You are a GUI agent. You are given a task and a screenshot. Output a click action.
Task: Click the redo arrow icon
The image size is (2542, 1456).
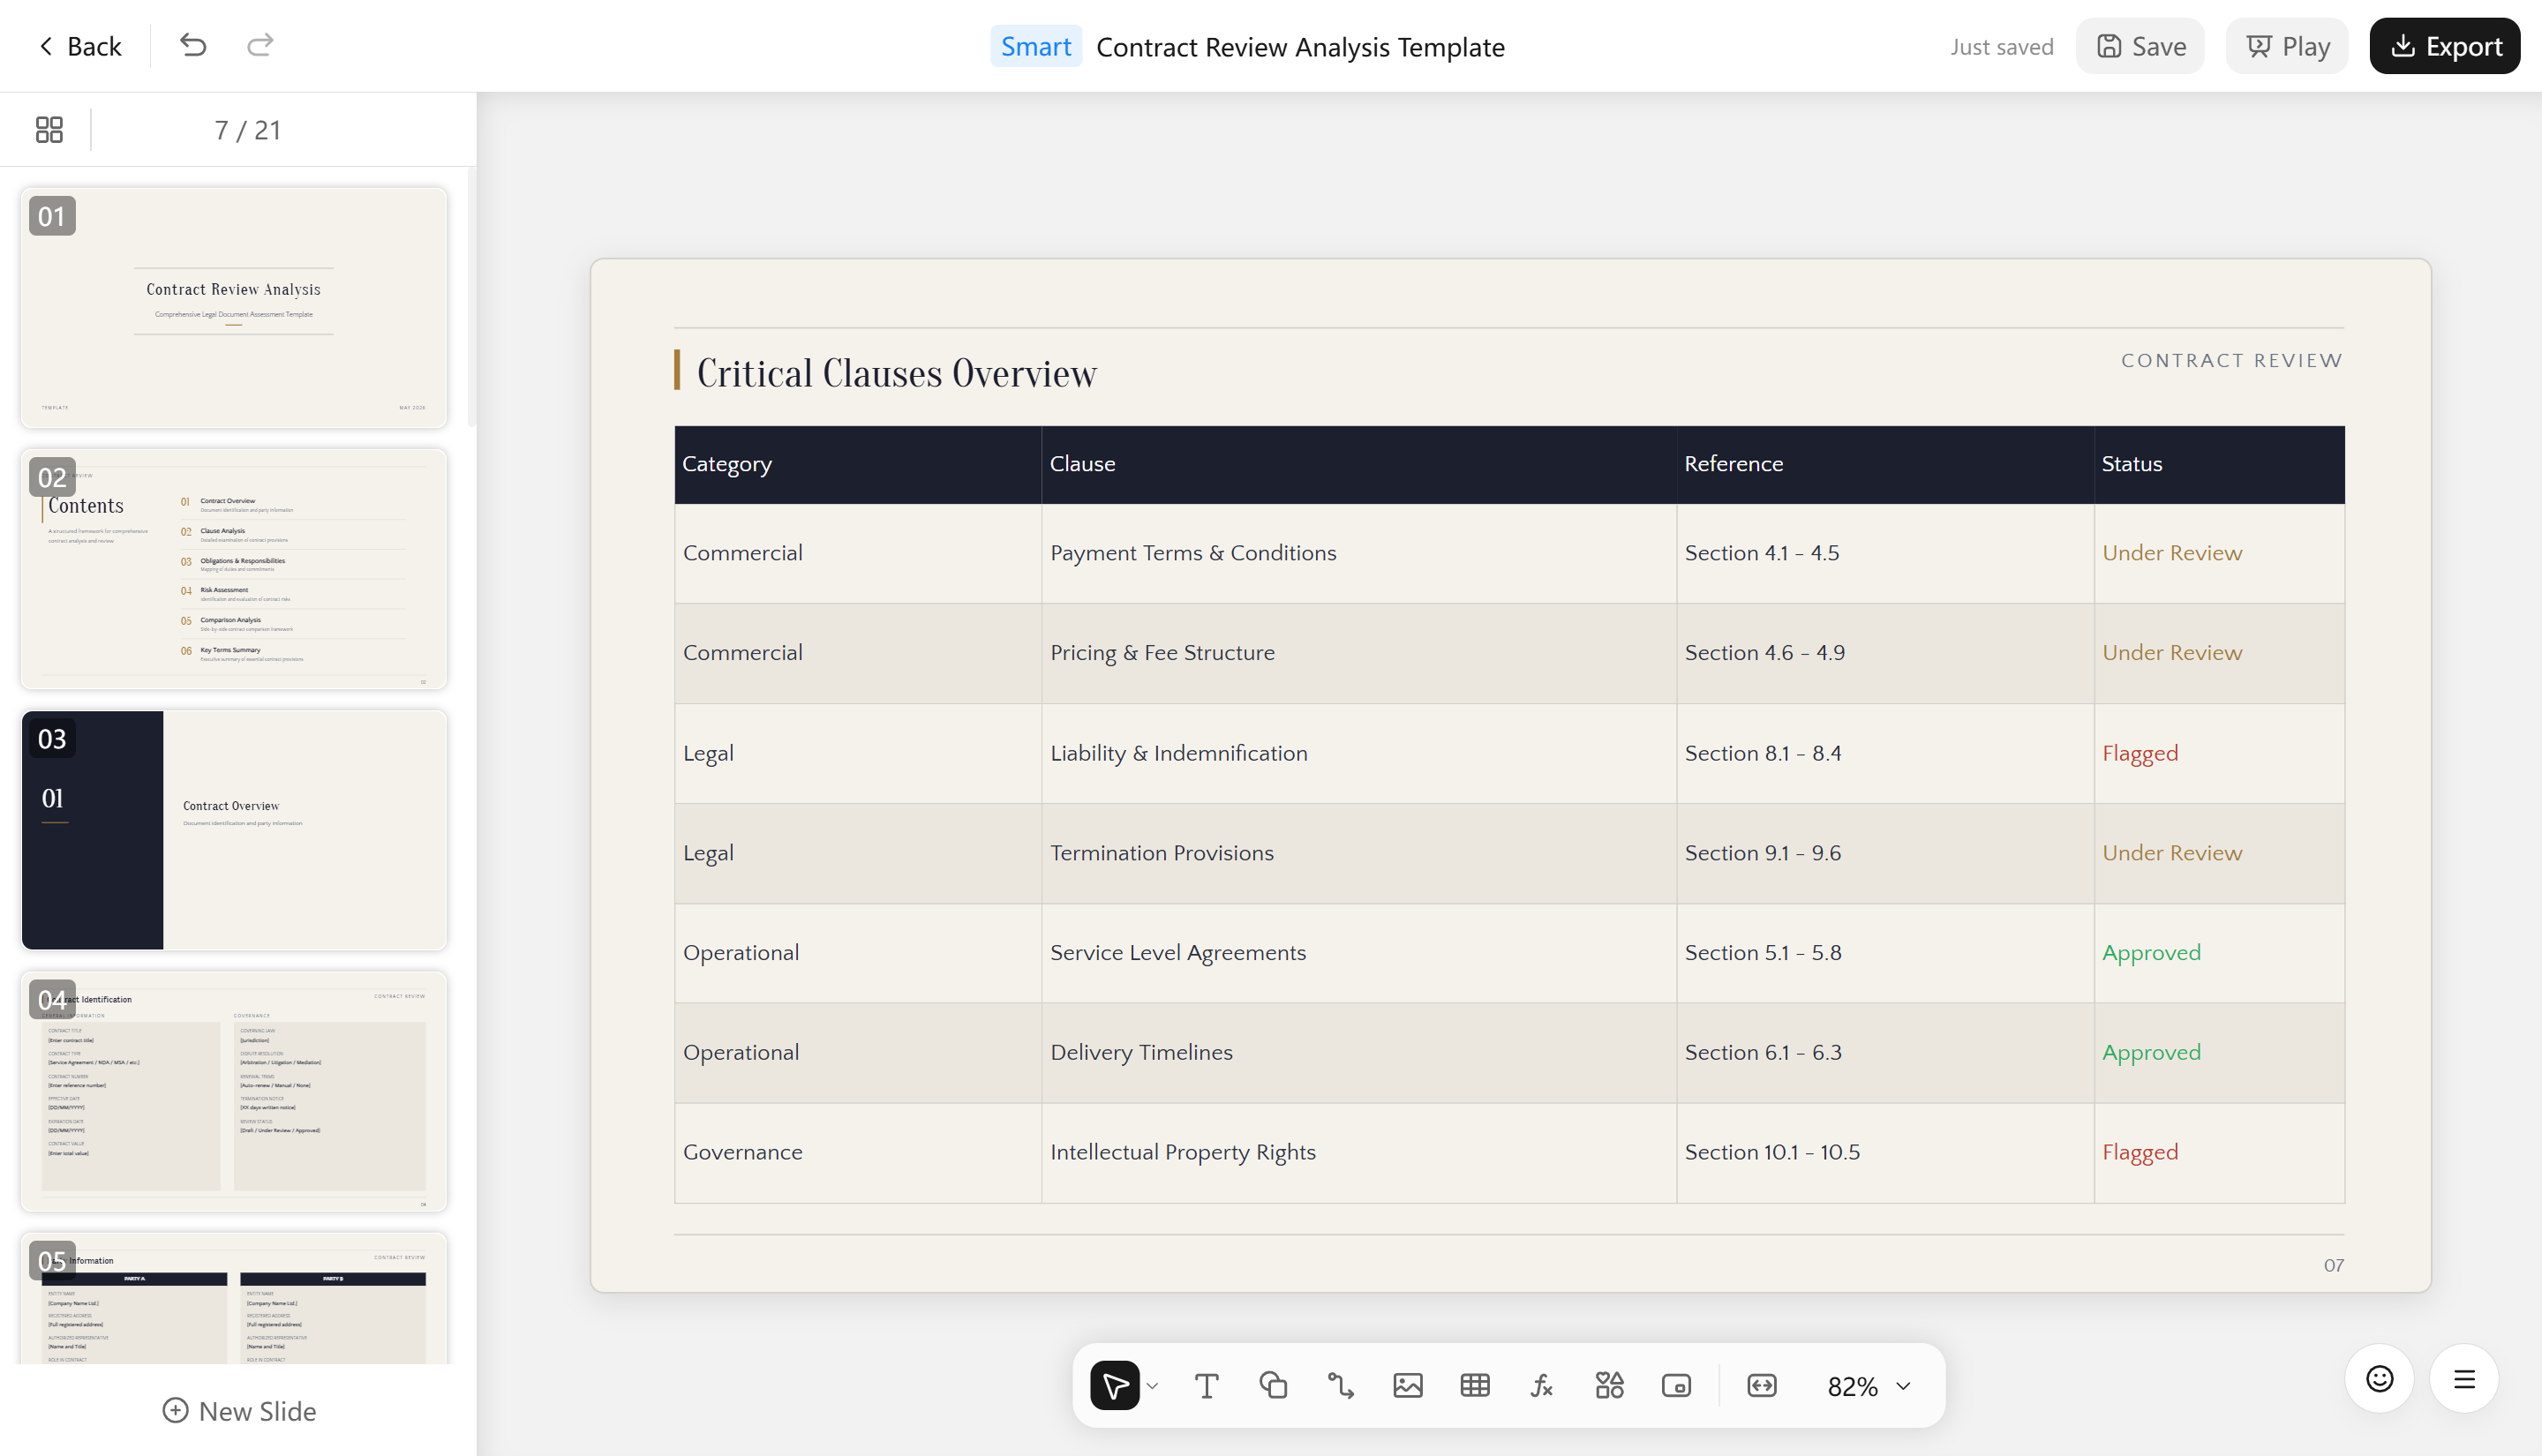tap(260, 45)
